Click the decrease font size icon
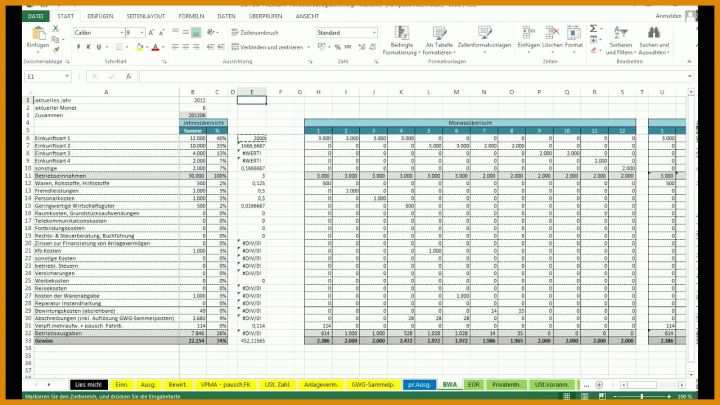This screenshot has width=720, height=405. 162,33
